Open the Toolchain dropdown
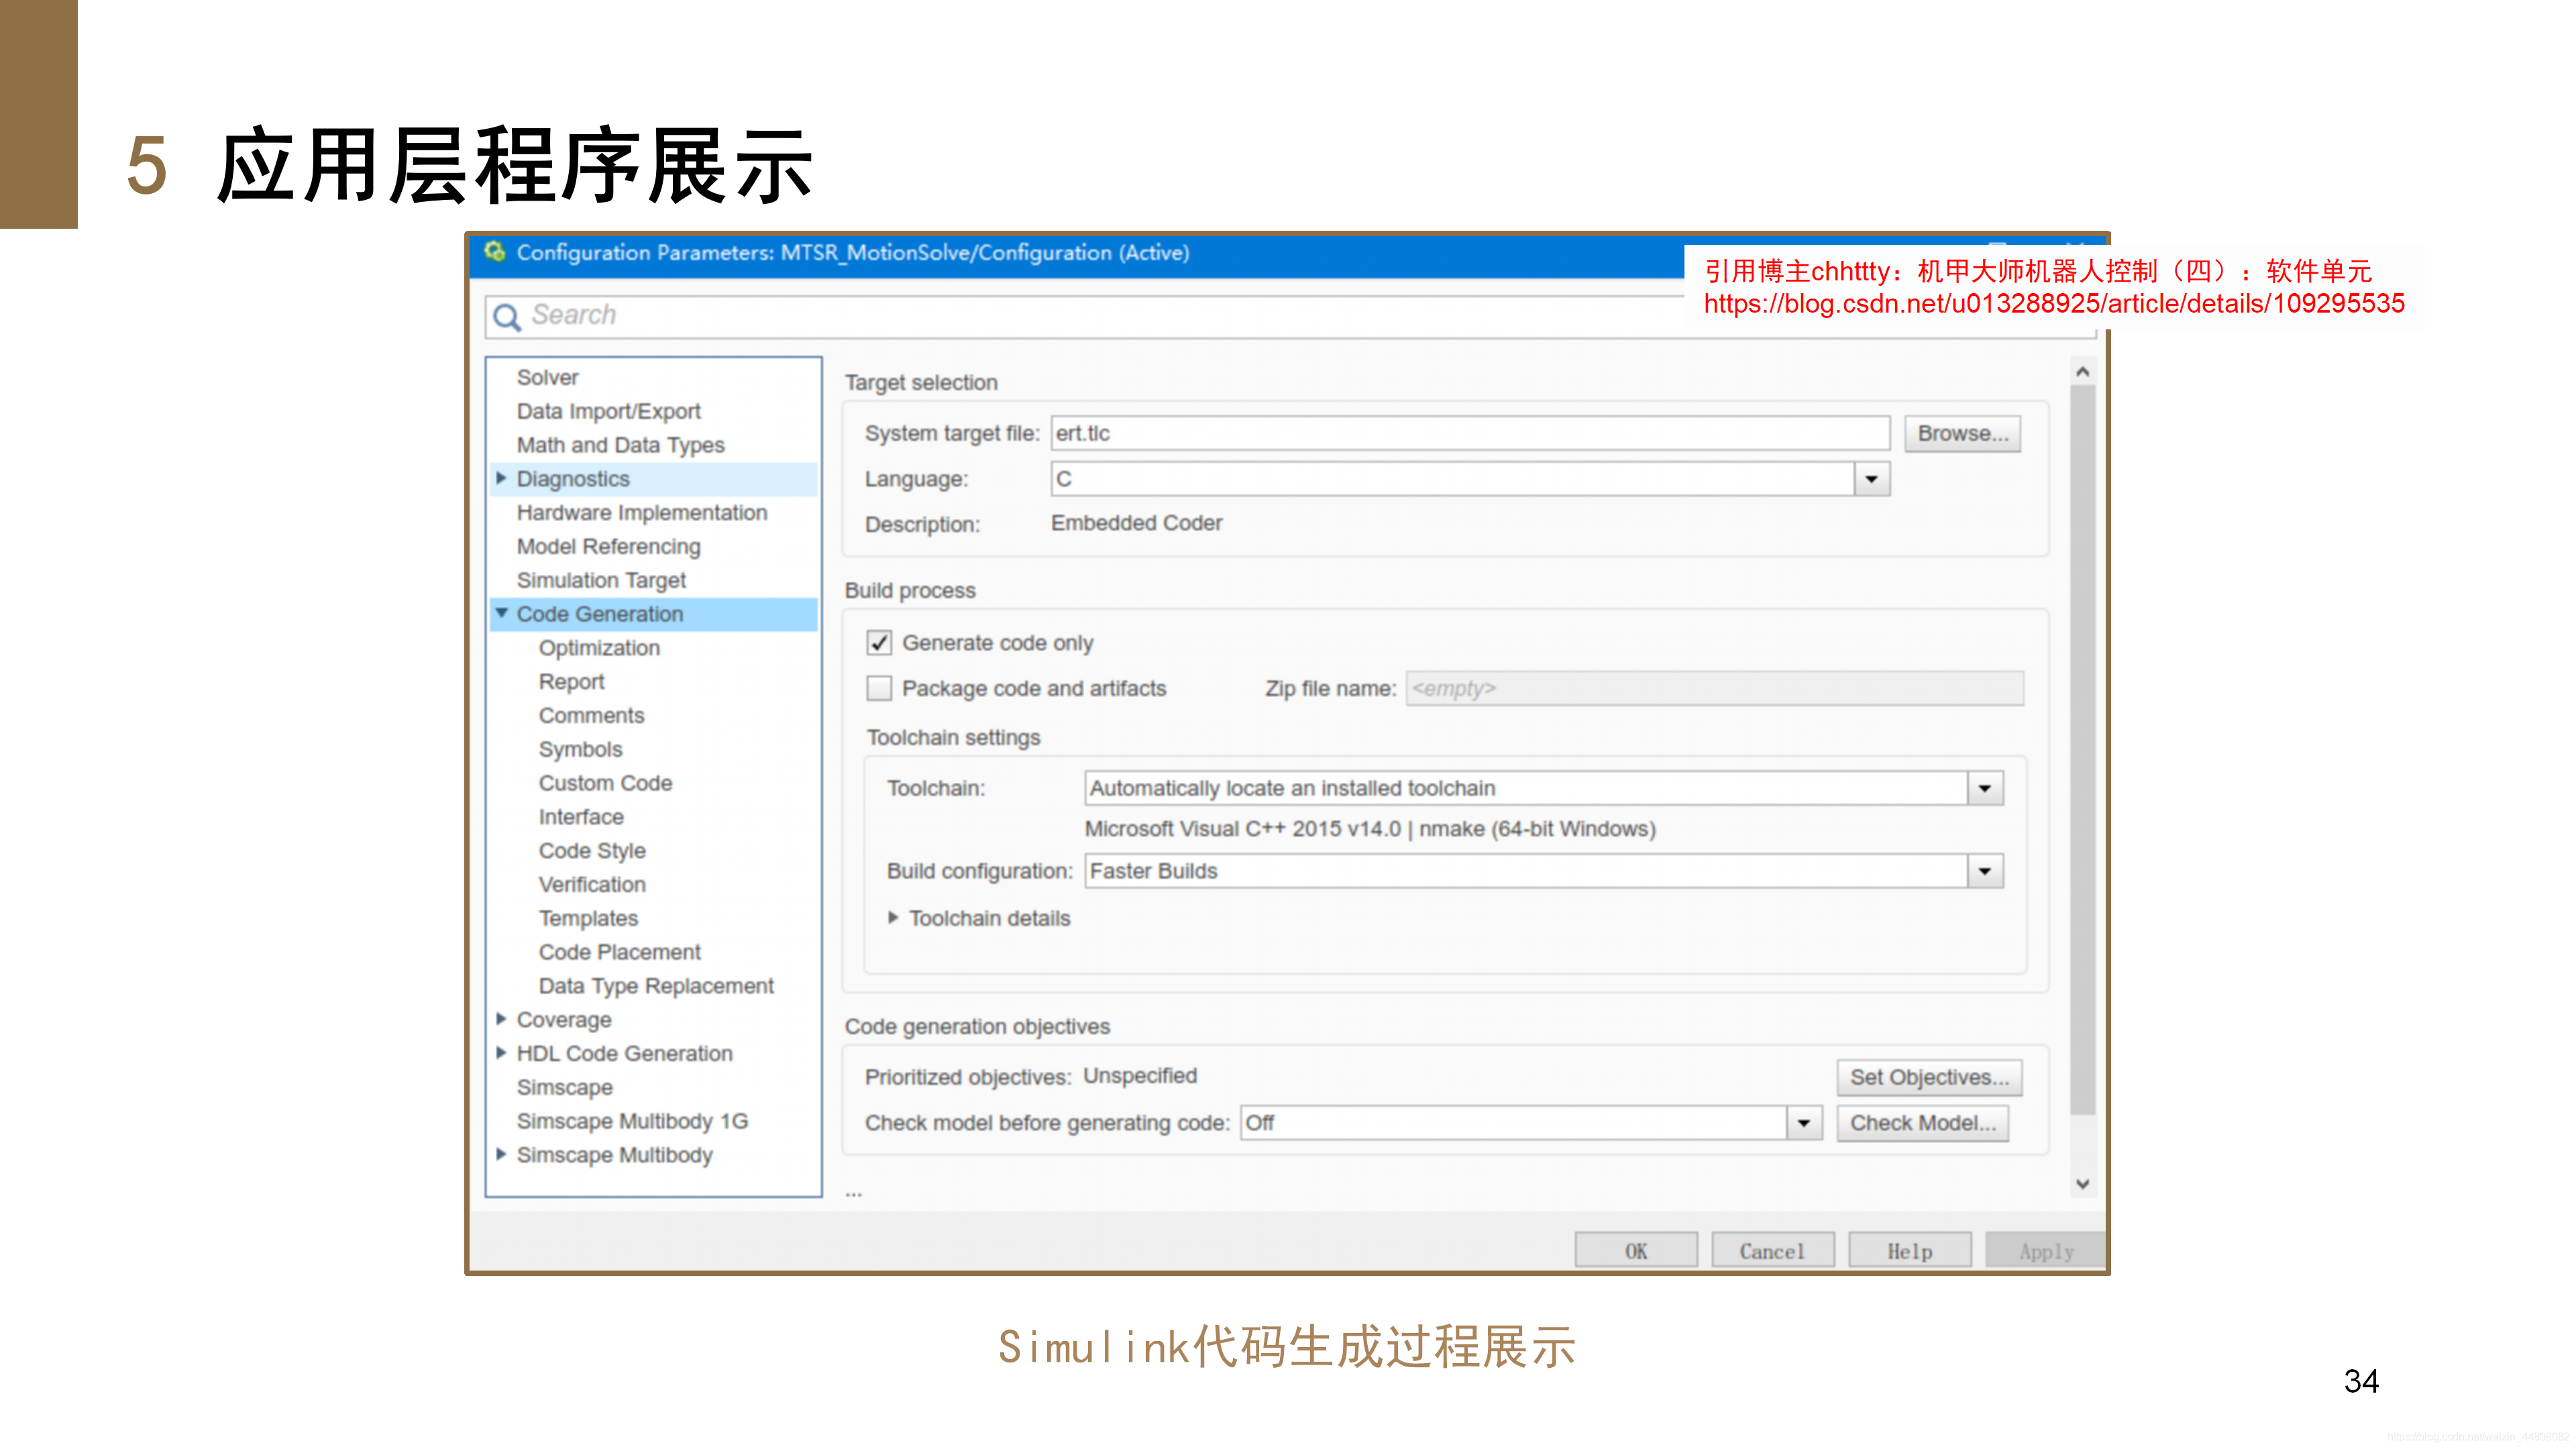The image size is (2576, 1449). coord(1985,788)
